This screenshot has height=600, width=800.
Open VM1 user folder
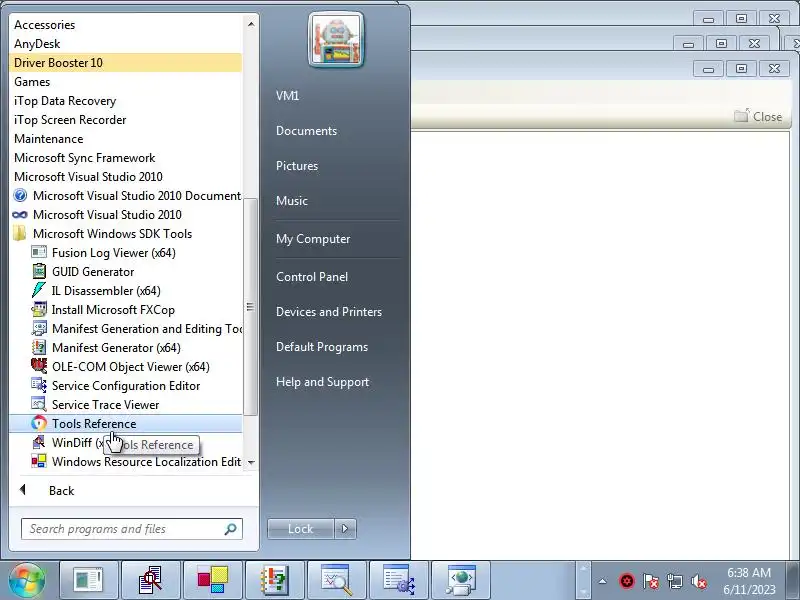coord(287,95)
